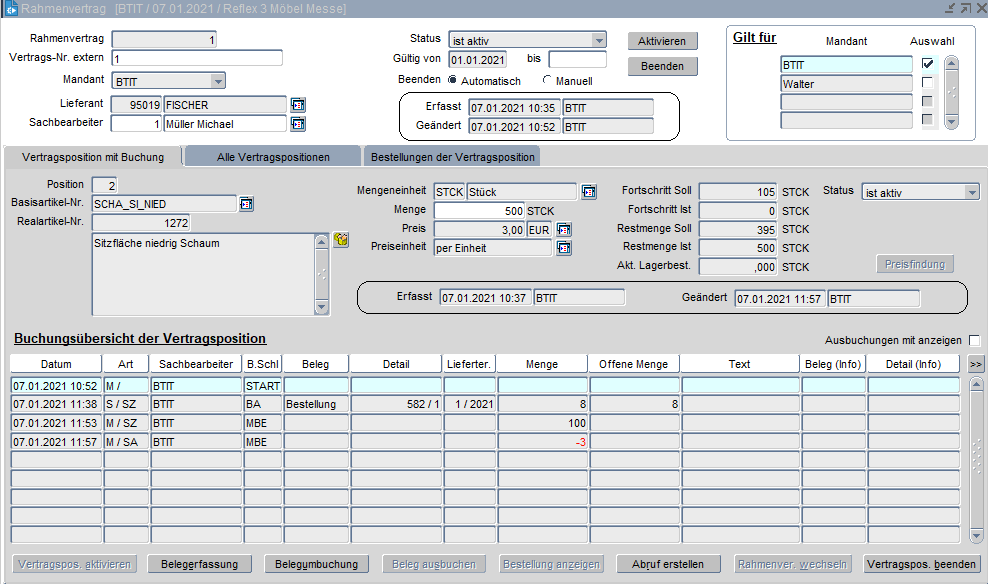
Task: Open lookup icon beside Sachbearbeiter Müller Michael
Action: point(298,124)
